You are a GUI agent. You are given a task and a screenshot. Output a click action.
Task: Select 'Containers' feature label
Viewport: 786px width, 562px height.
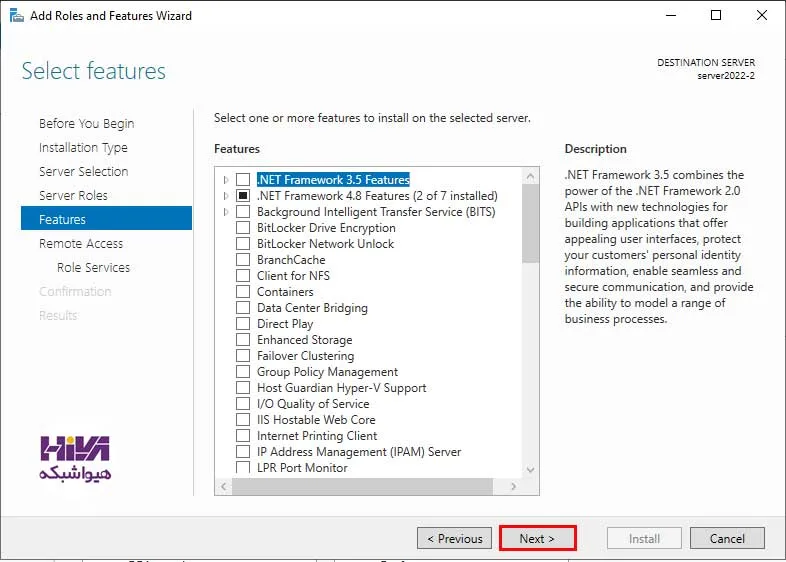pyautogui.click(x=285, y=292)
